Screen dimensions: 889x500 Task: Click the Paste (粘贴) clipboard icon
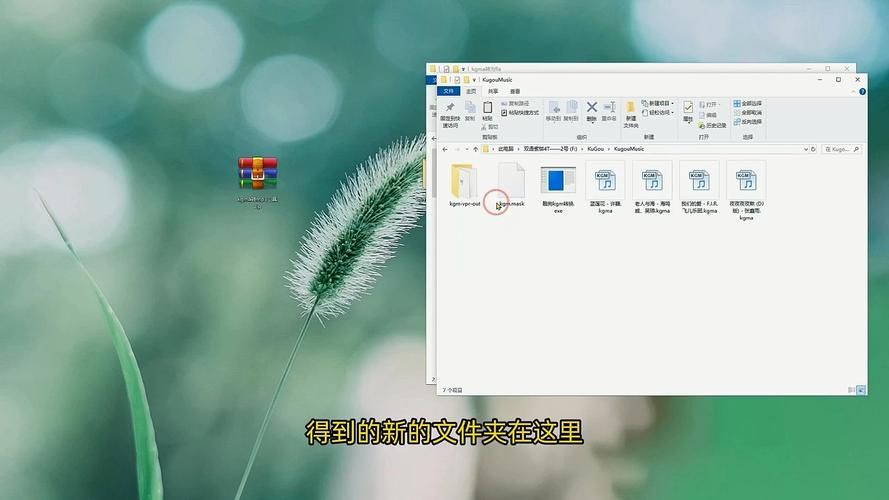pos(487,109)
